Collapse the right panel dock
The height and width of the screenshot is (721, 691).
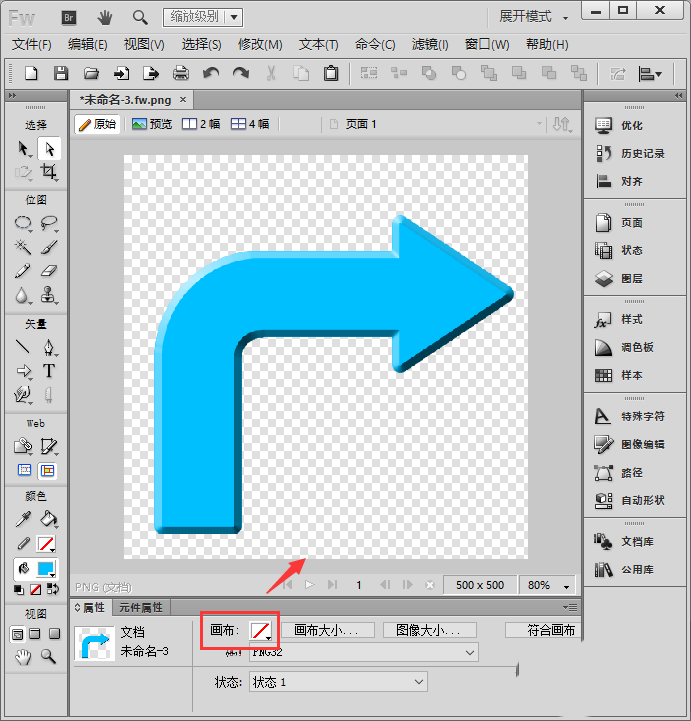(x=678, y=96)
